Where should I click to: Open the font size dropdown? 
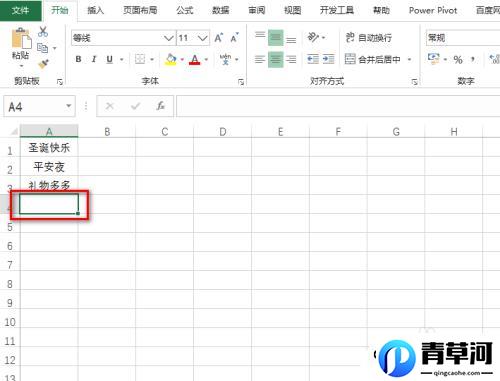click(x=203, y=38)
